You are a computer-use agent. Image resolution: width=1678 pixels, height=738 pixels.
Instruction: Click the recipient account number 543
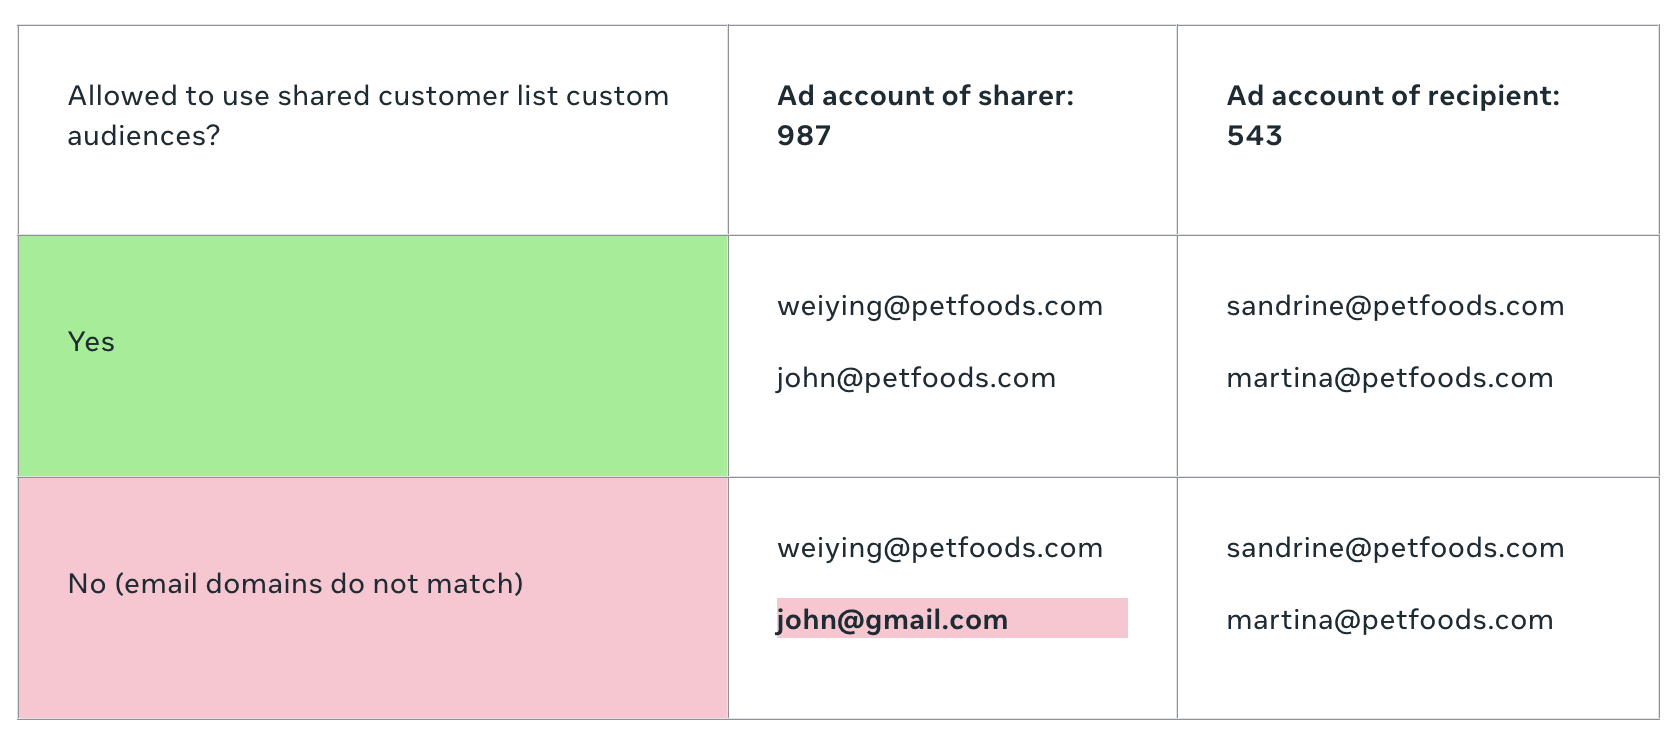[1254, 136]
